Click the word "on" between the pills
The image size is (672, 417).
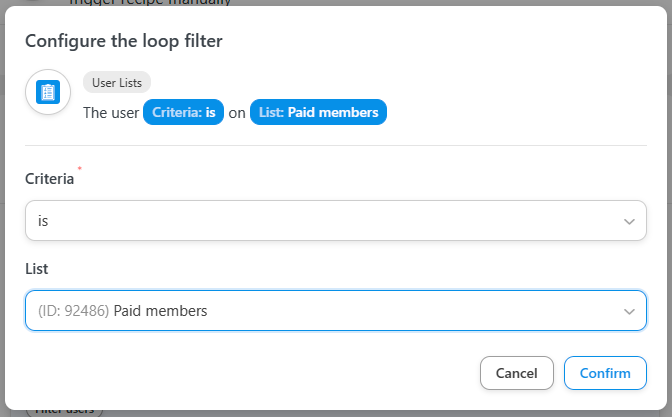pos(237,113)
